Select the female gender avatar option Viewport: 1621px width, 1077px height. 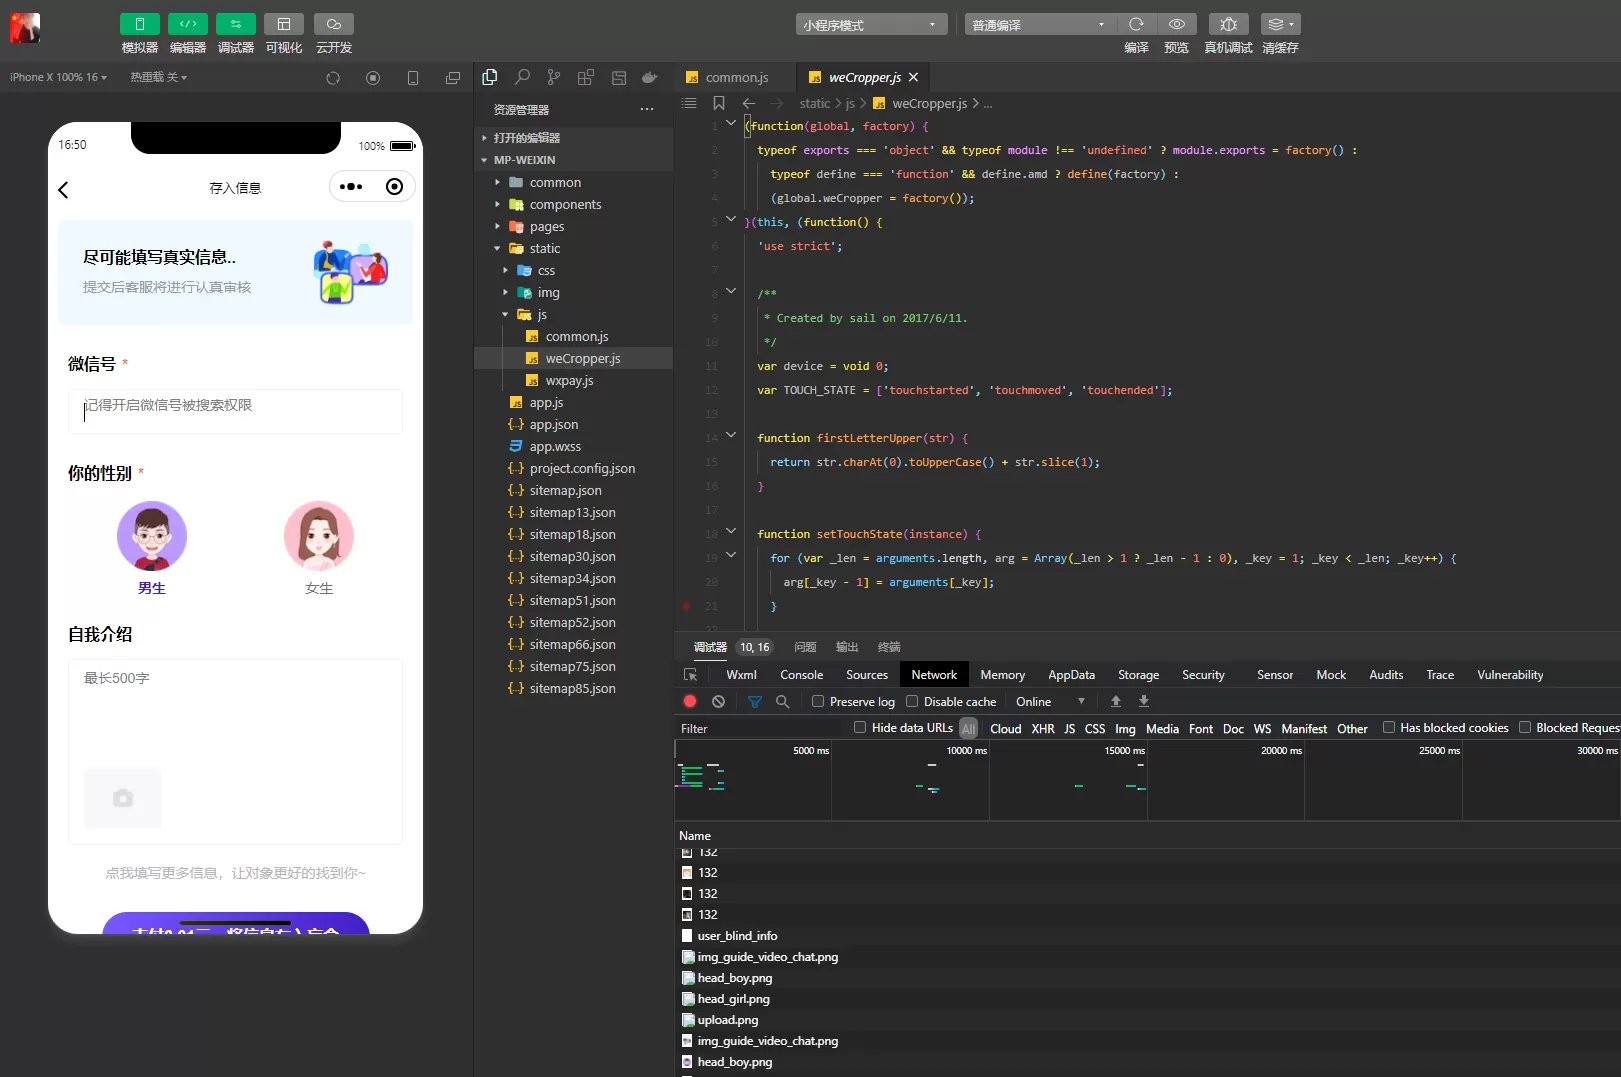[x=319, y=537]
